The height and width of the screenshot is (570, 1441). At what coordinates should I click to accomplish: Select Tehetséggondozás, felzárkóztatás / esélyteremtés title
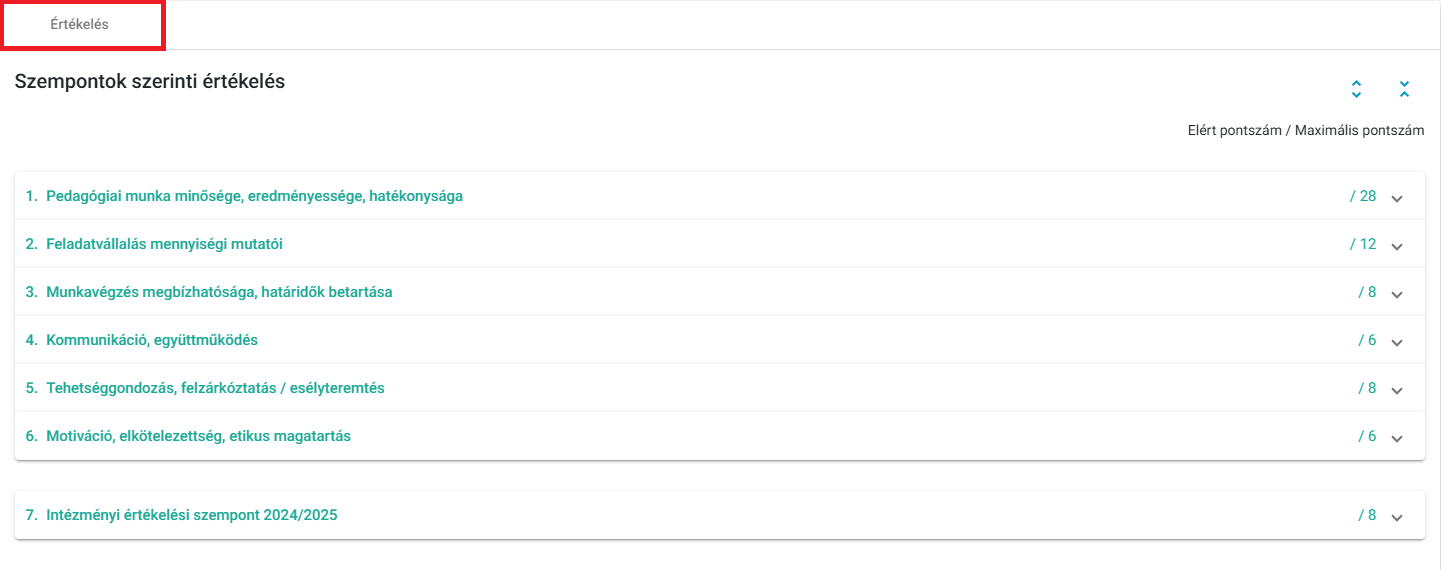[x=215, y=388]
